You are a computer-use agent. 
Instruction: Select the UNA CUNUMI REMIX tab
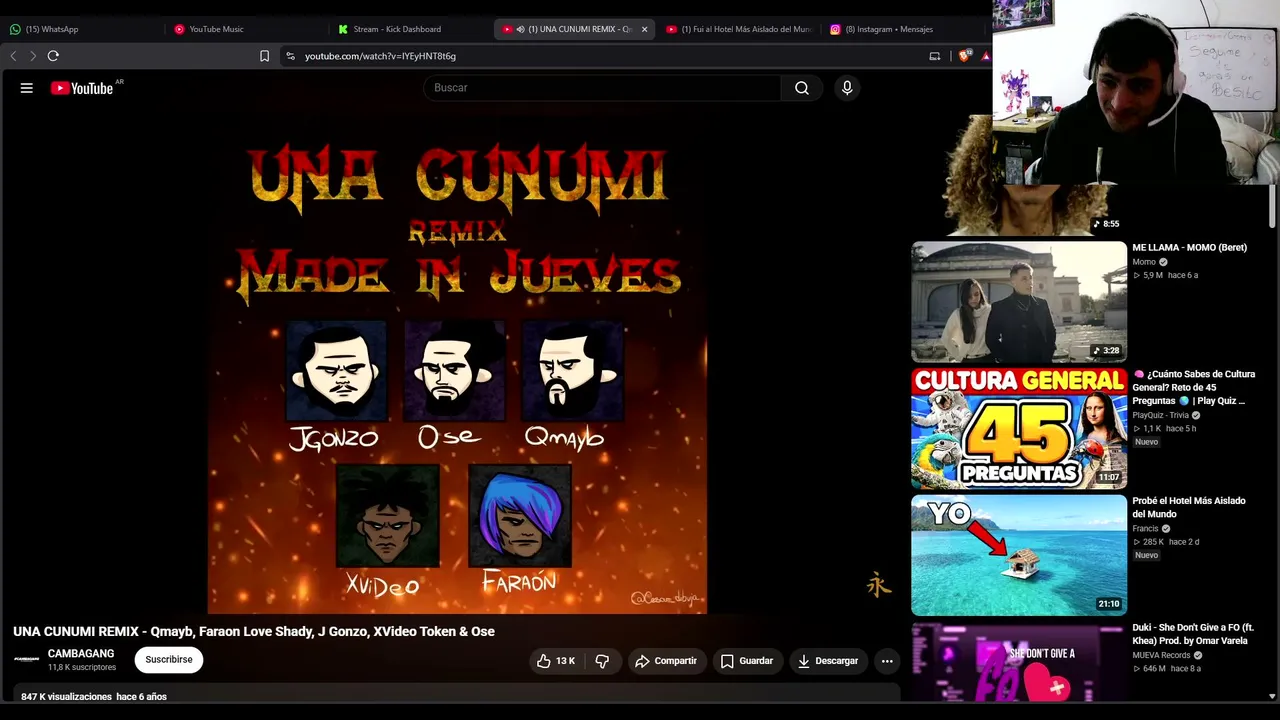pyautogui.click(x=574, y=29)
